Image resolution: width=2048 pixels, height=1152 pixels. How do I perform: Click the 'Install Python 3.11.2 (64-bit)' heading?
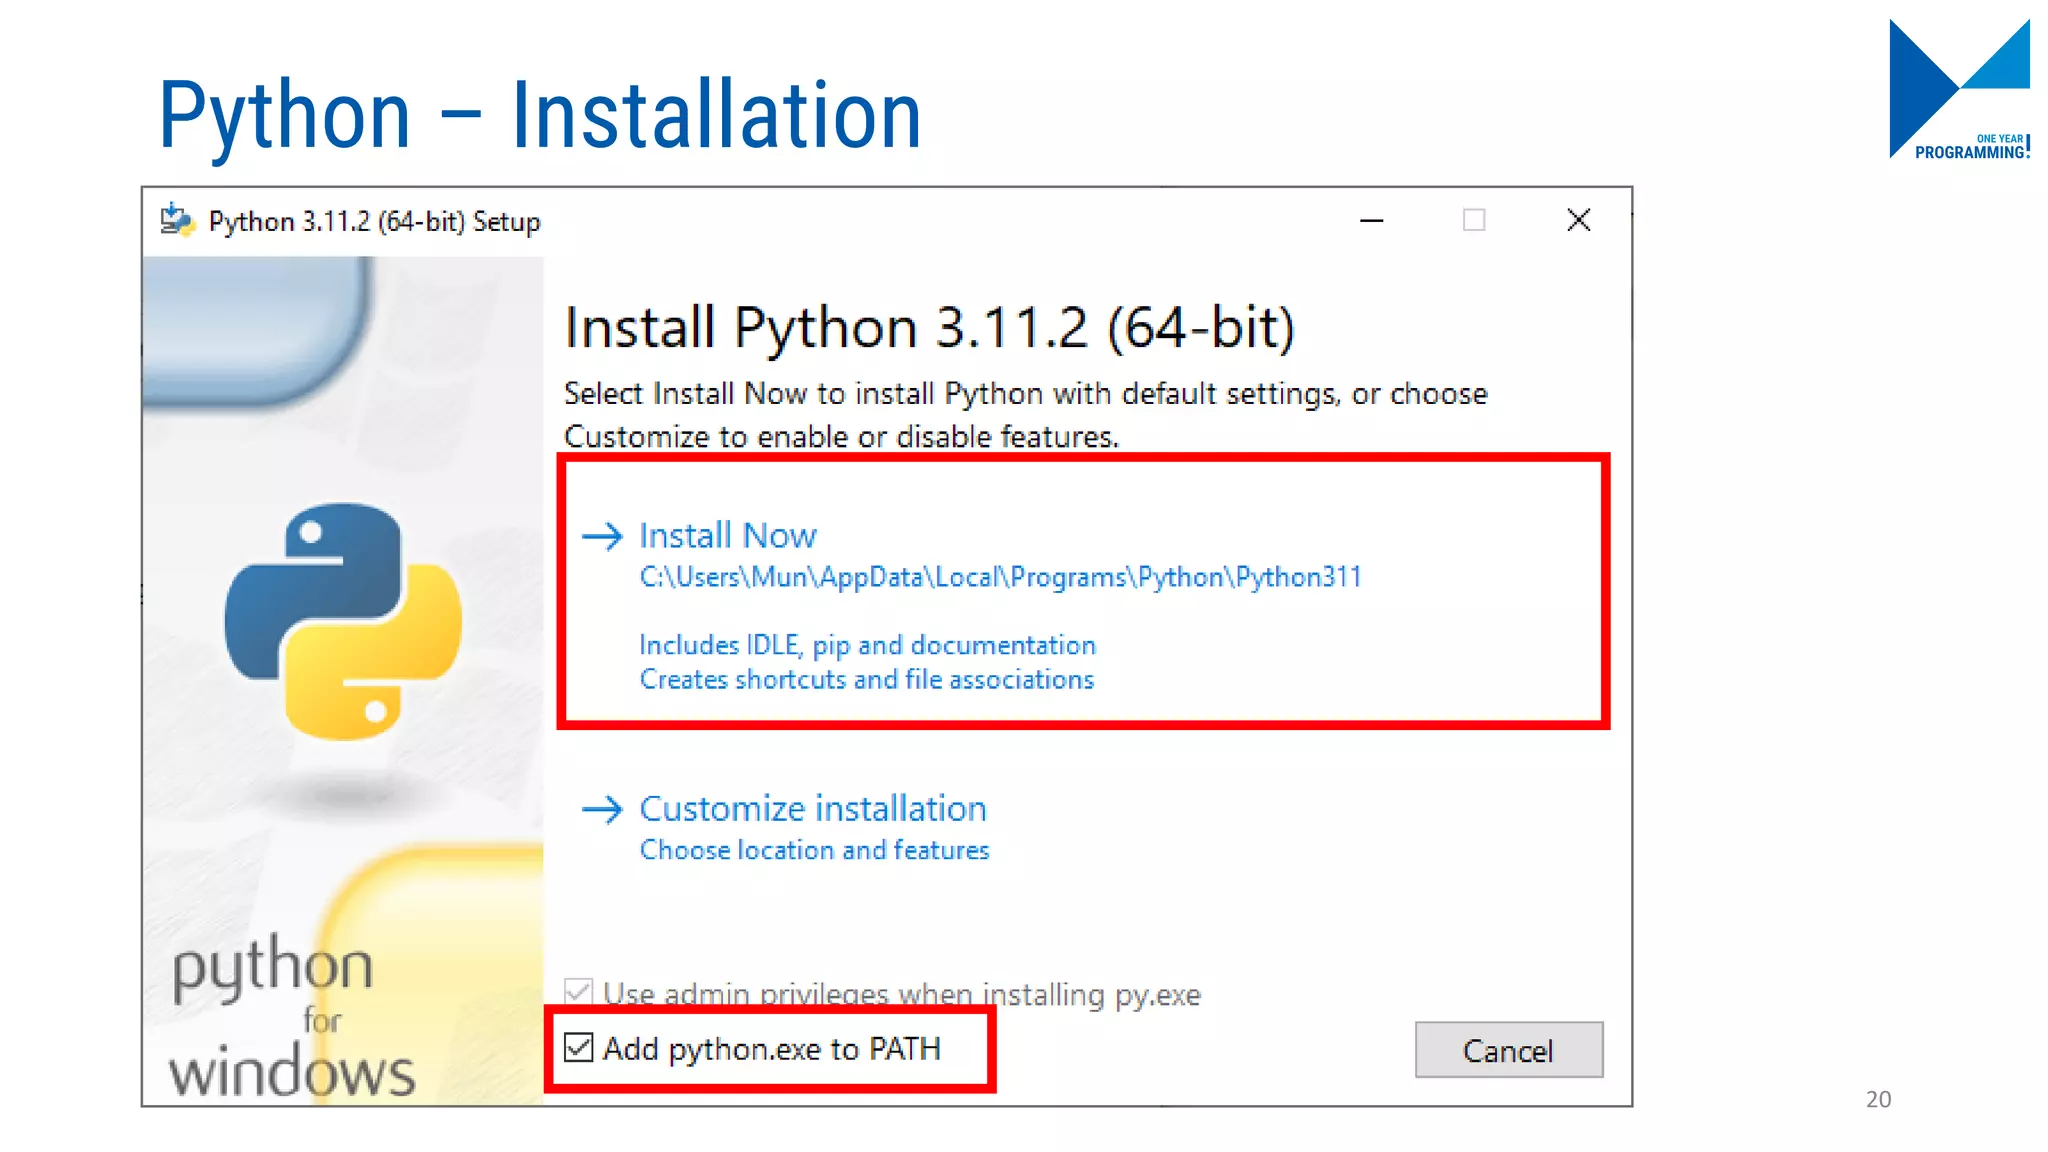(x=929, y=328)
